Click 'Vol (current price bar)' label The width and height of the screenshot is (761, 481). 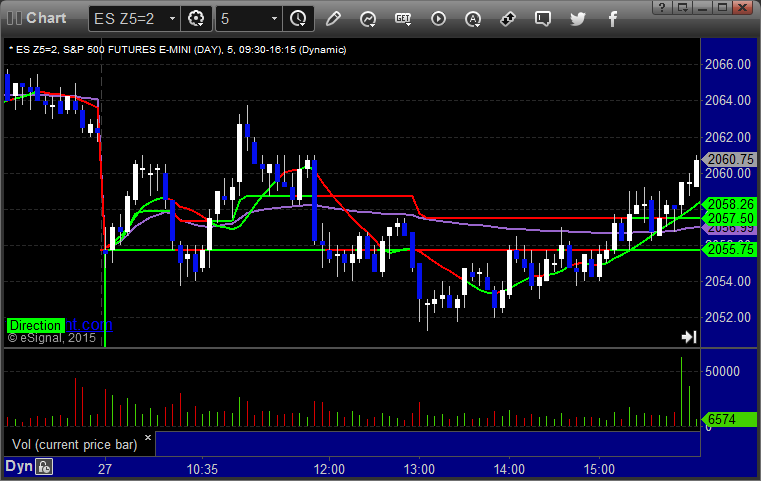tap(75, 445)
